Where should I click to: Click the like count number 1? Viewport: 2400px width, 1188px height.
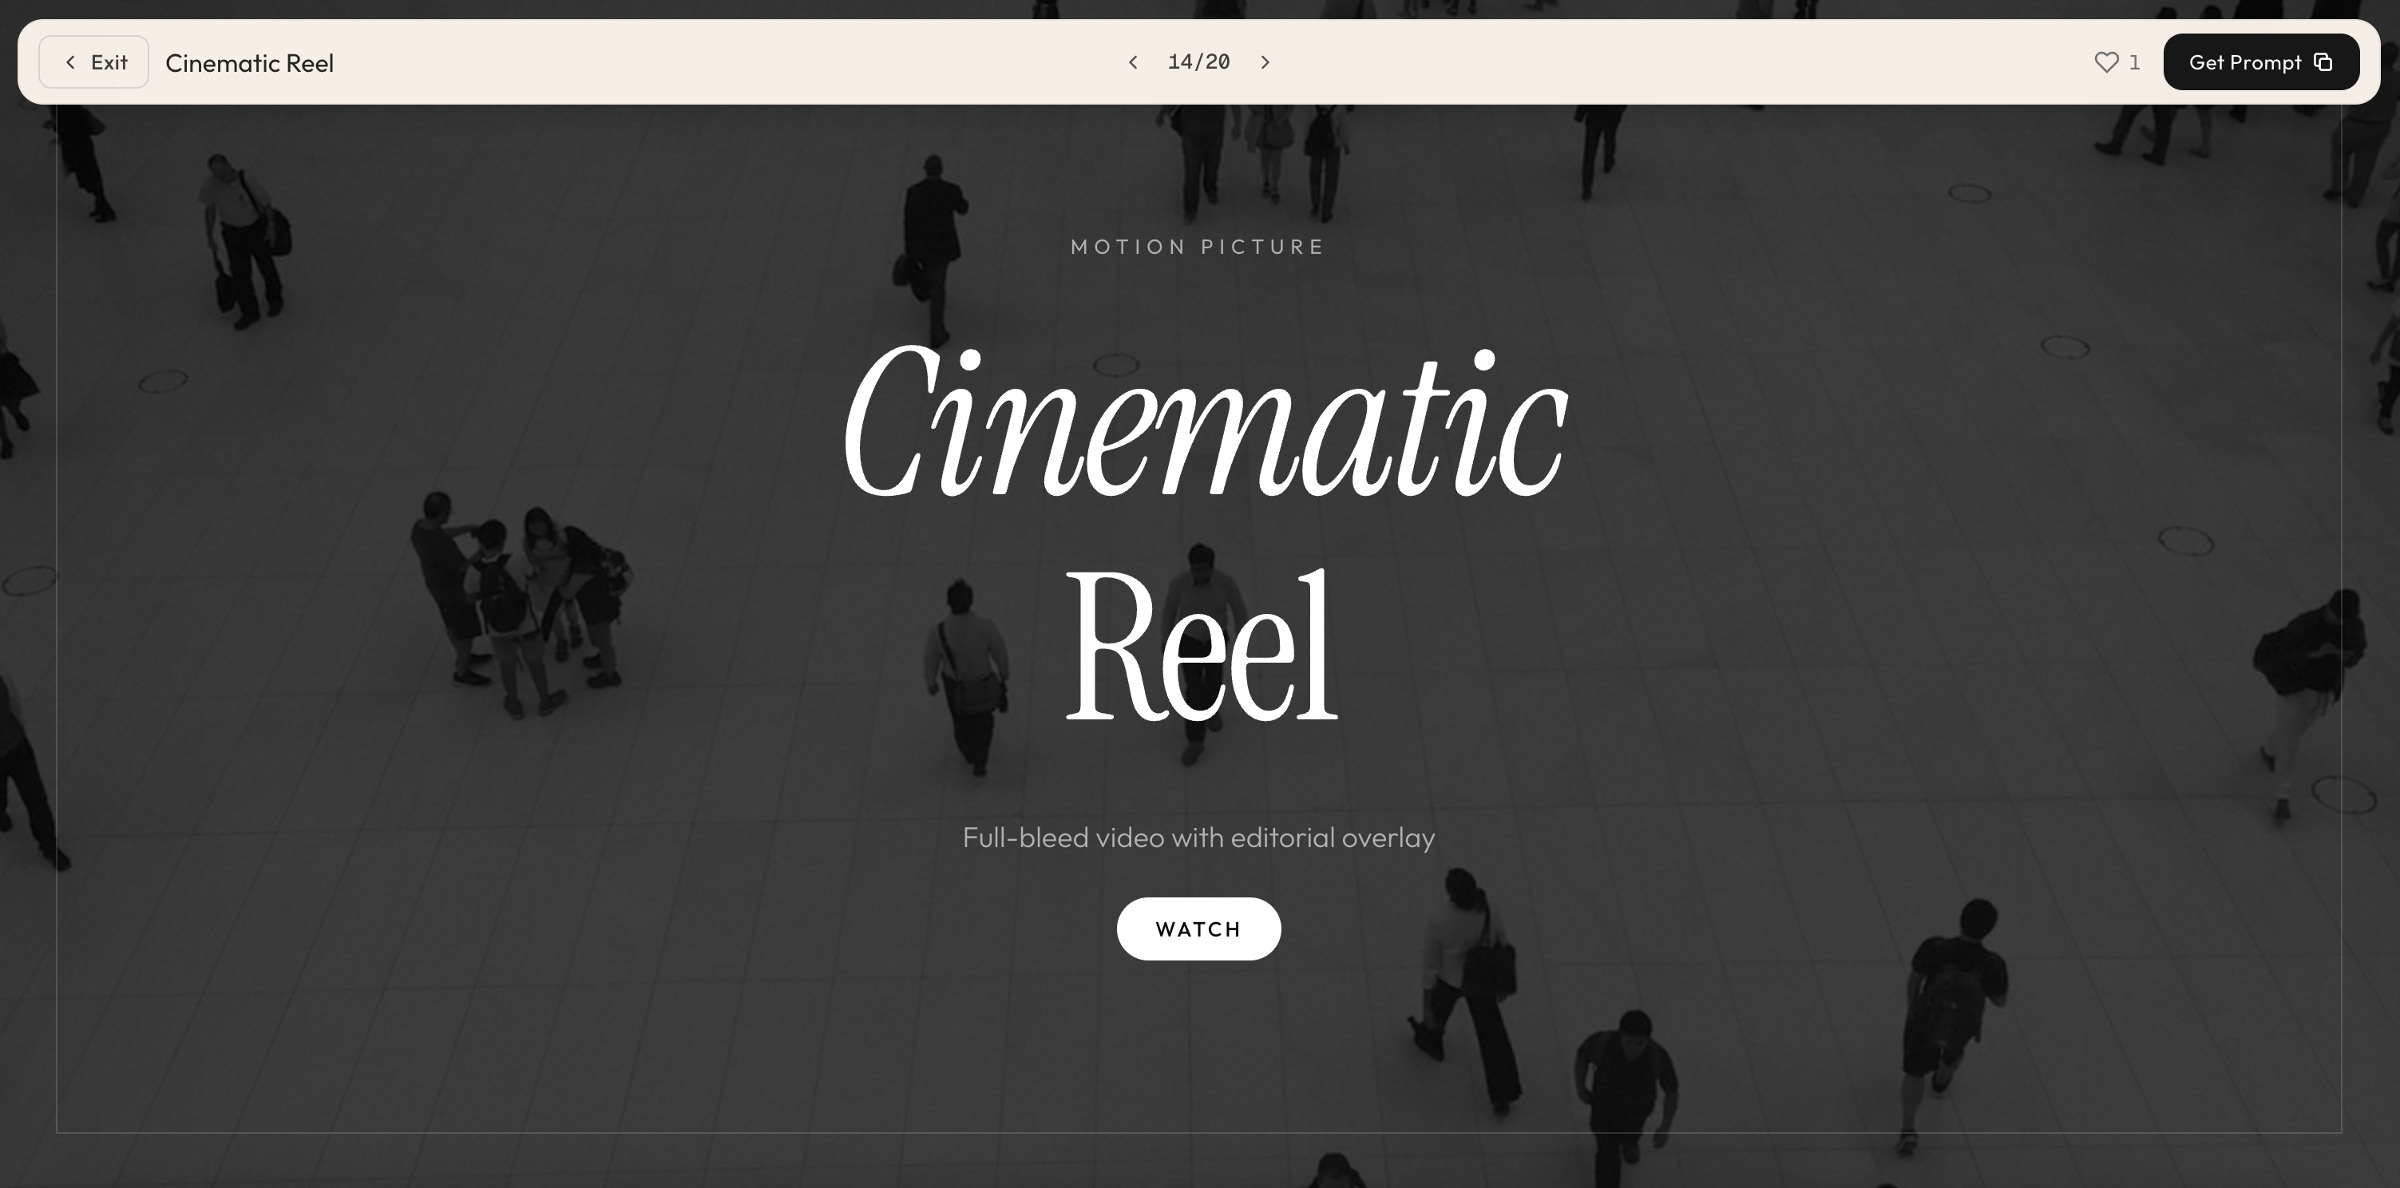[2134, 62]
